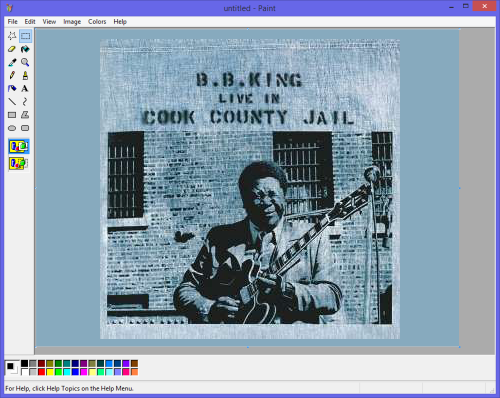Pick the white palette color
The image size is (500, 398).
click(x=25, y=372)
